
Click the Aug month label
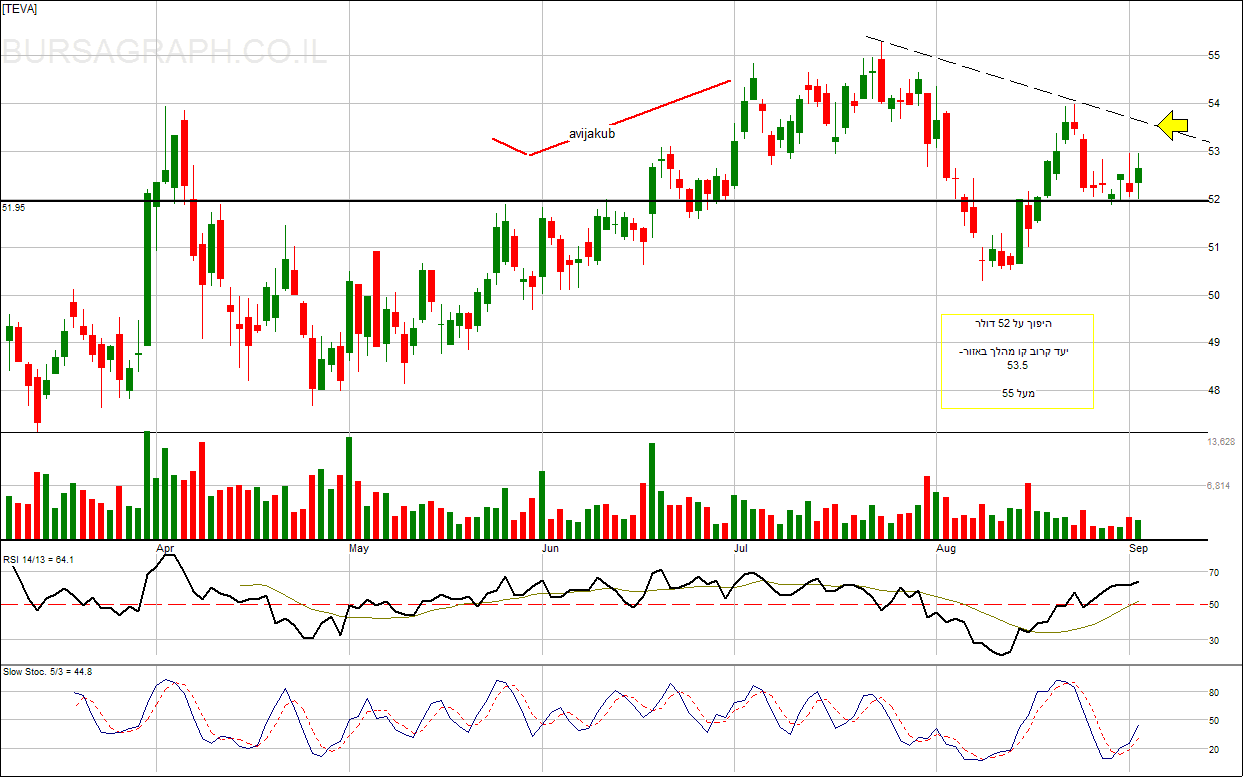(946, 548)
